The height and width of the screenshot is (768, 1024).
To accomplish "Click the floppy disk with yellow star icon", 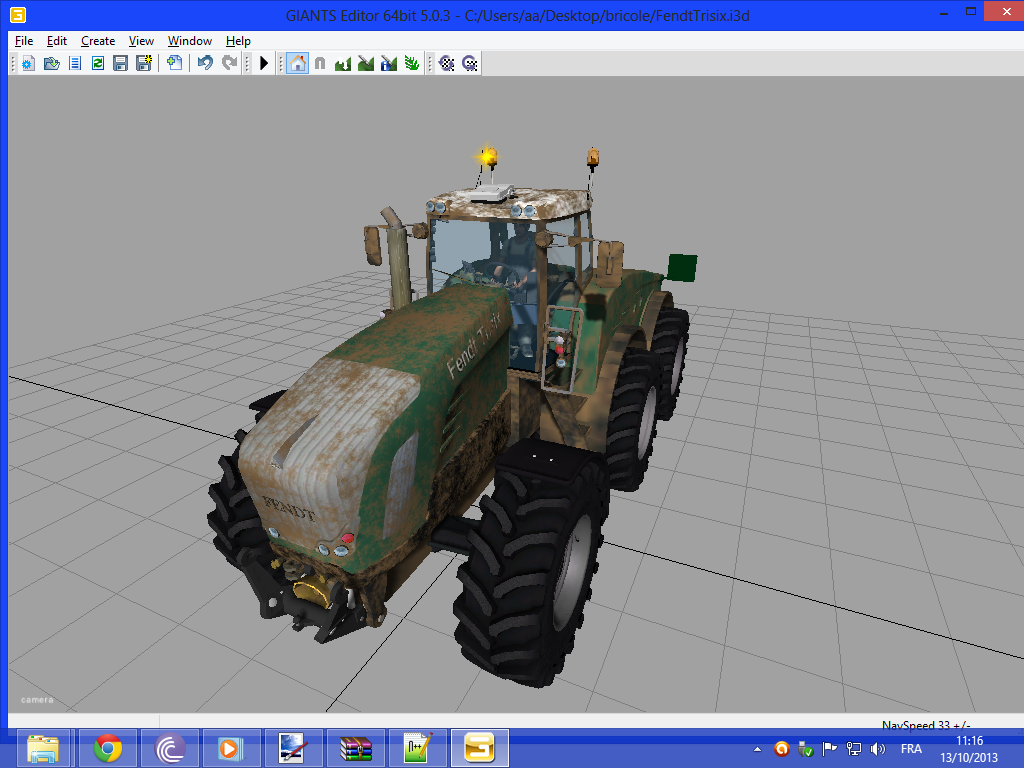I will tap(144, 63).
